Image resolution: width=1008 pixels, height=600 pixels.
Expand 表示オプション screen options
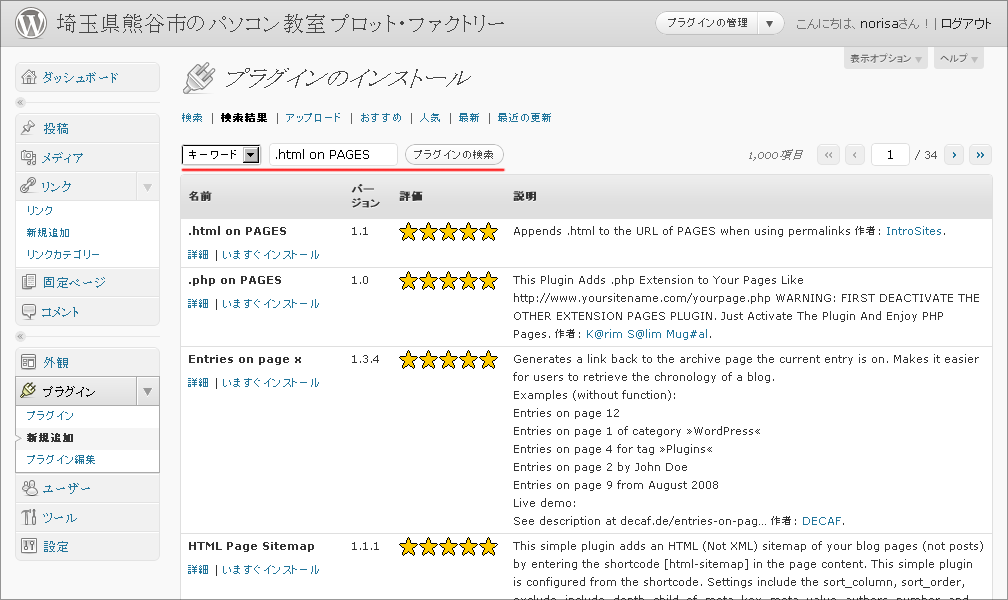pyautogui.click(x=885, y=59)
